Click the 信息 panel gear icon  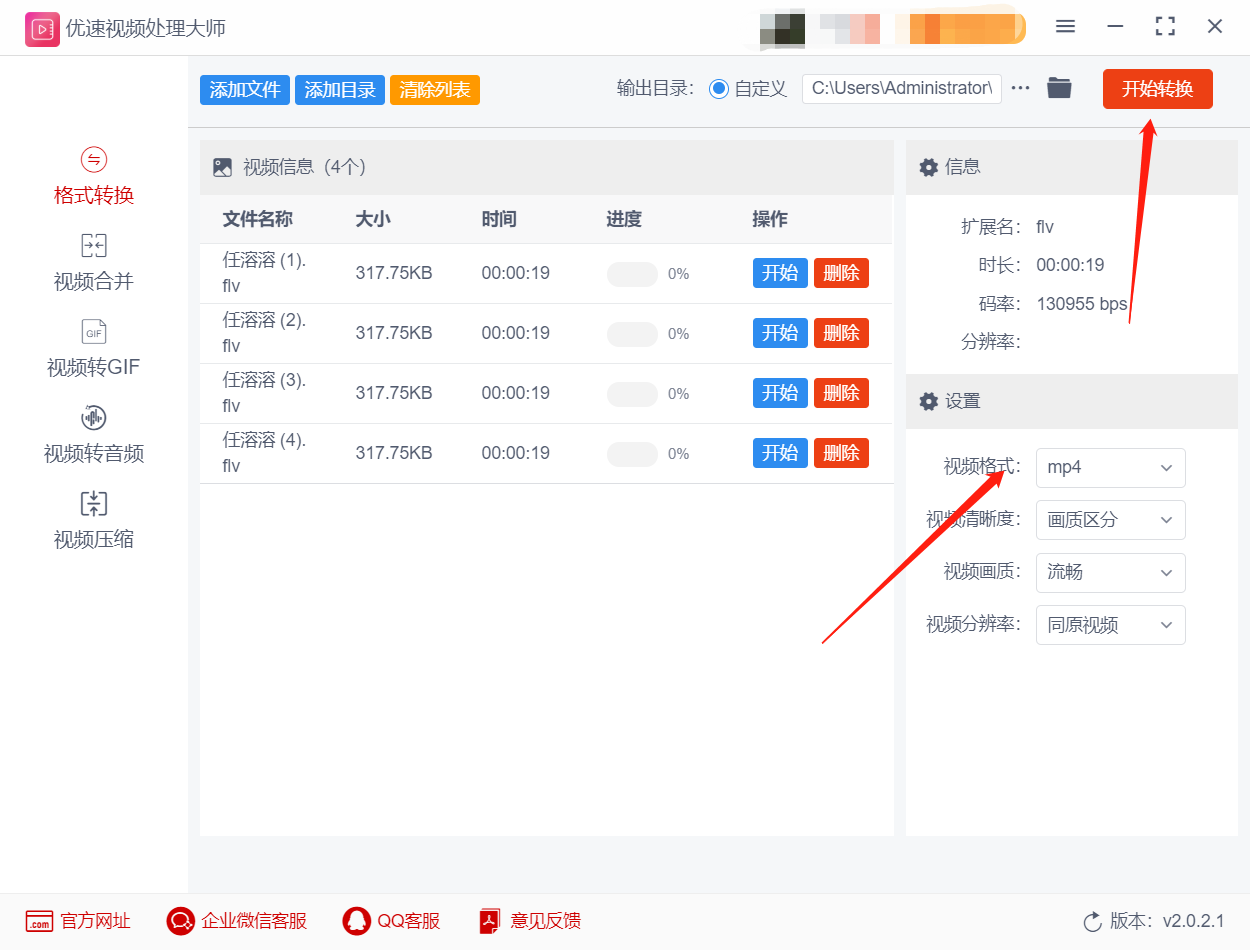[x=928, y=167]
